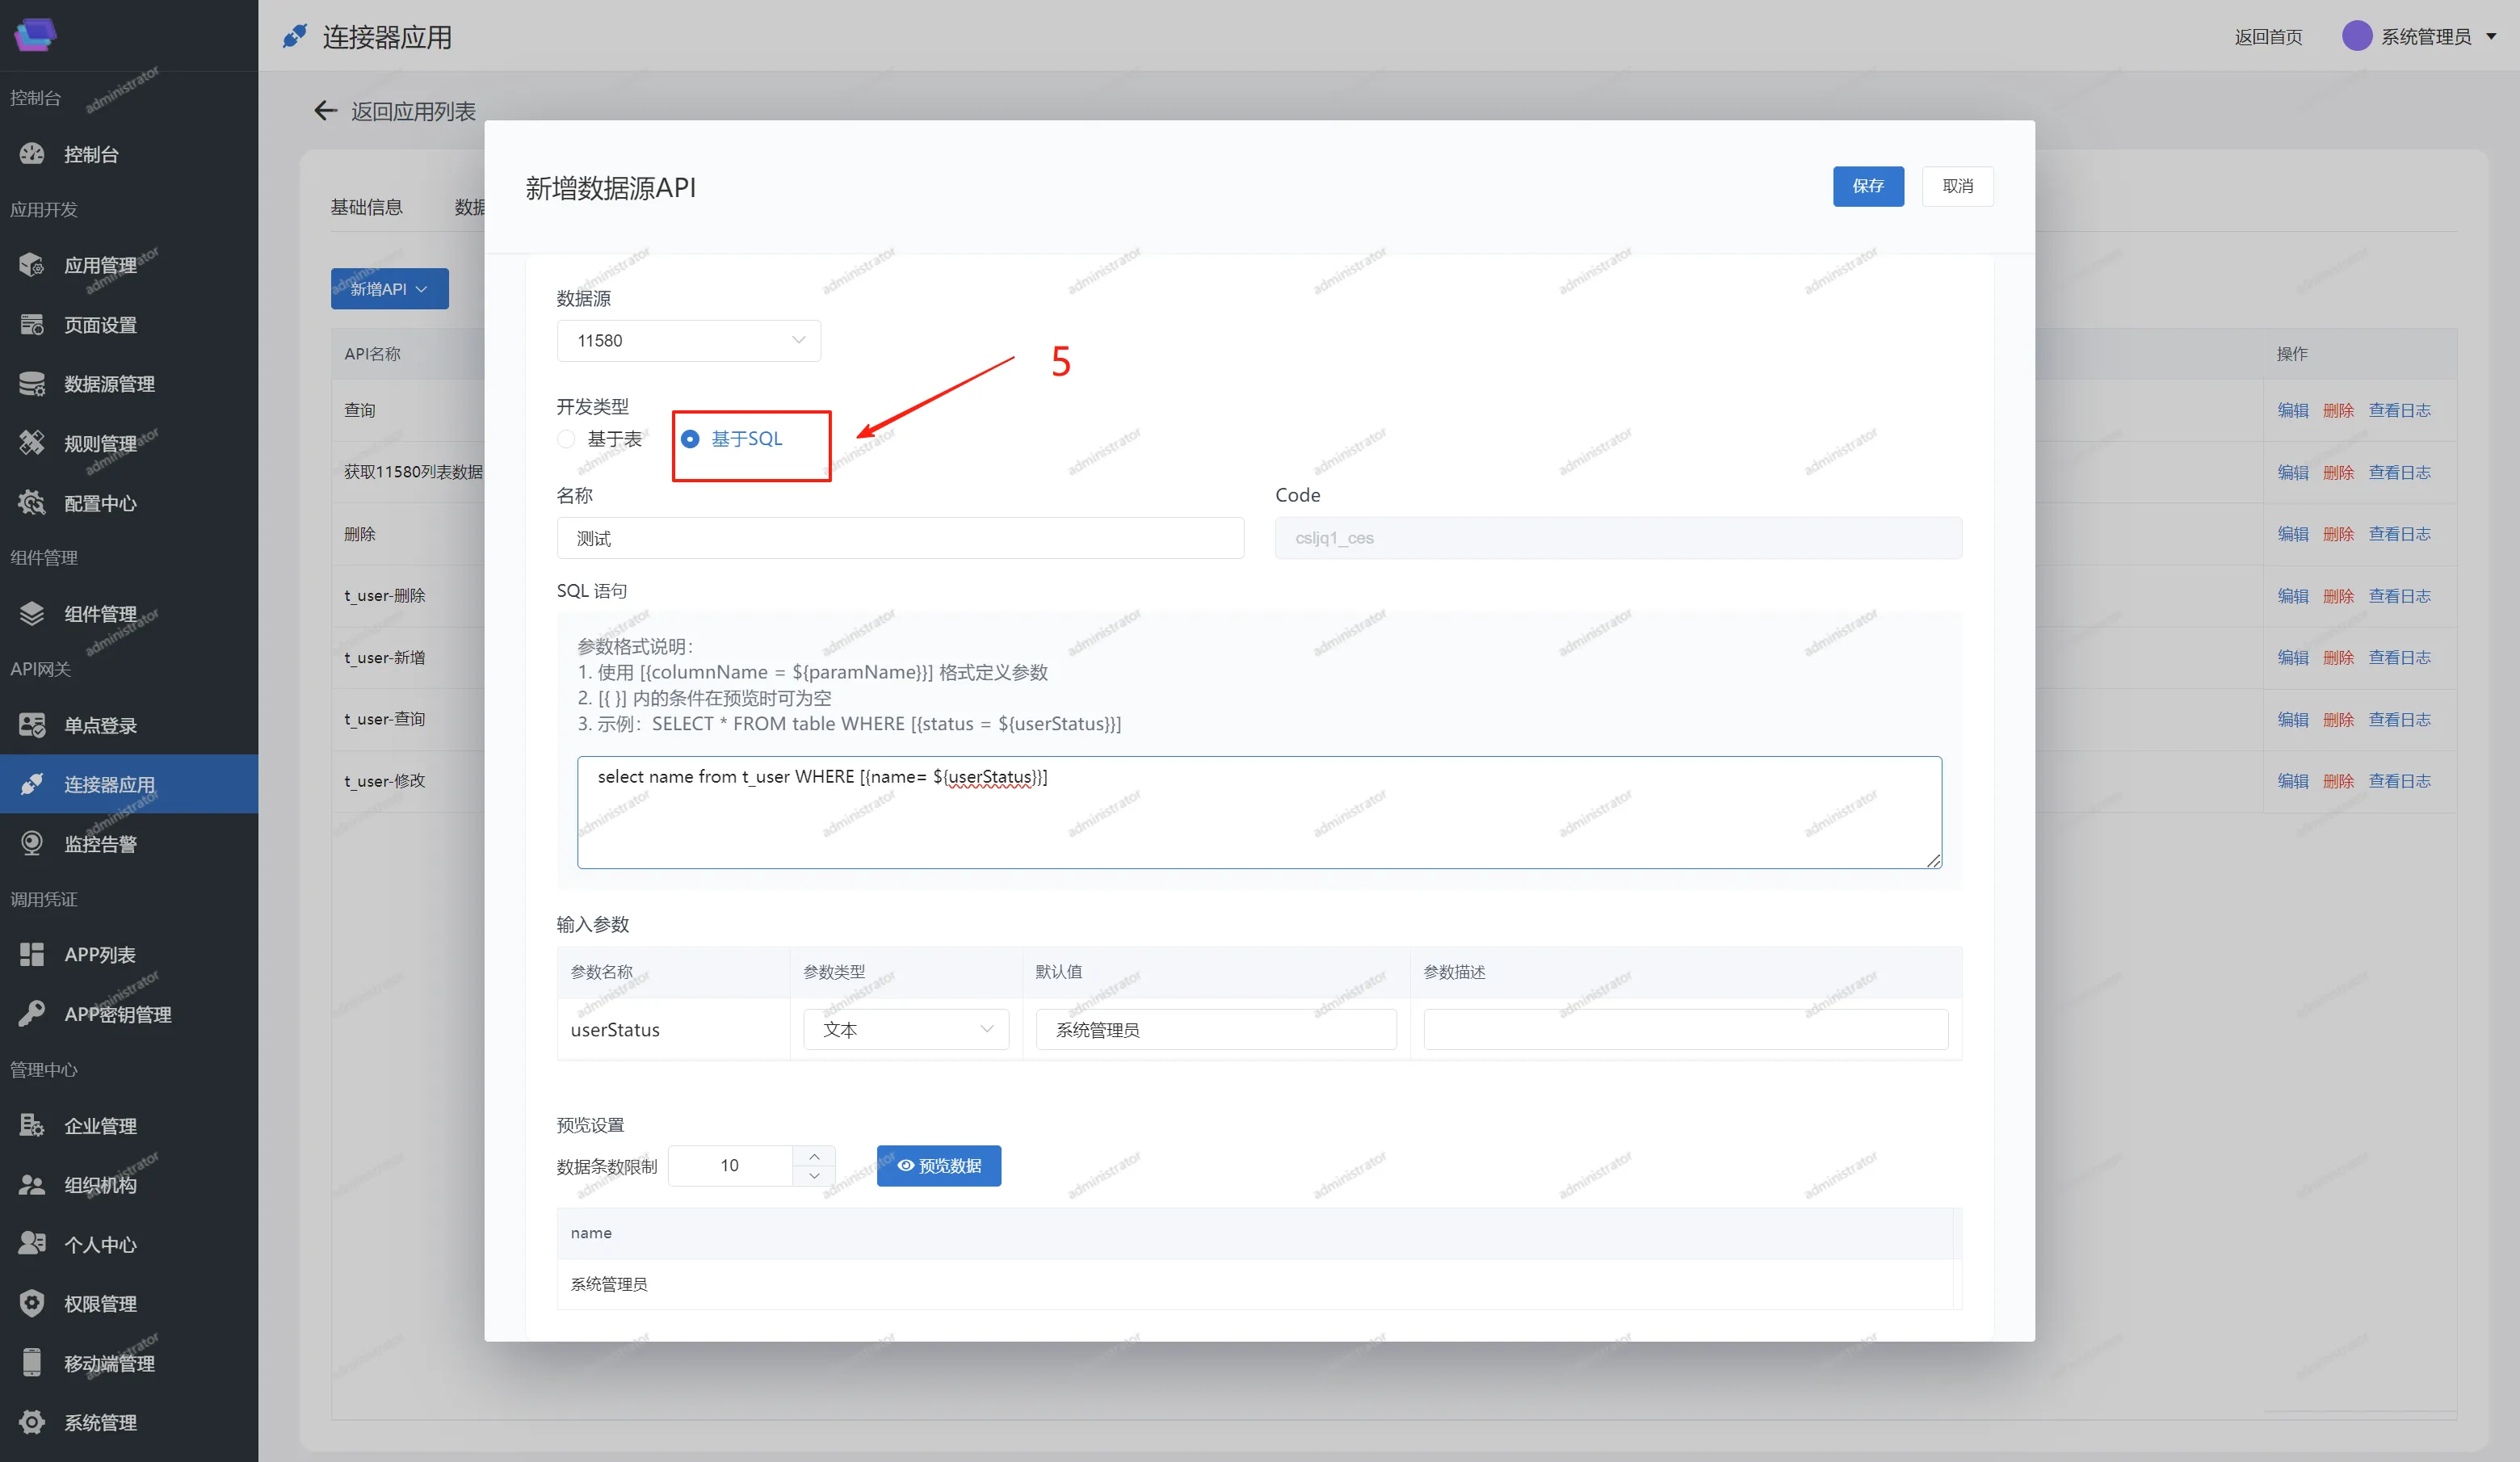Open 数据源管理 database icon in sidebar
This screenshot has width=2520, height=1462.
click(32, 384)
